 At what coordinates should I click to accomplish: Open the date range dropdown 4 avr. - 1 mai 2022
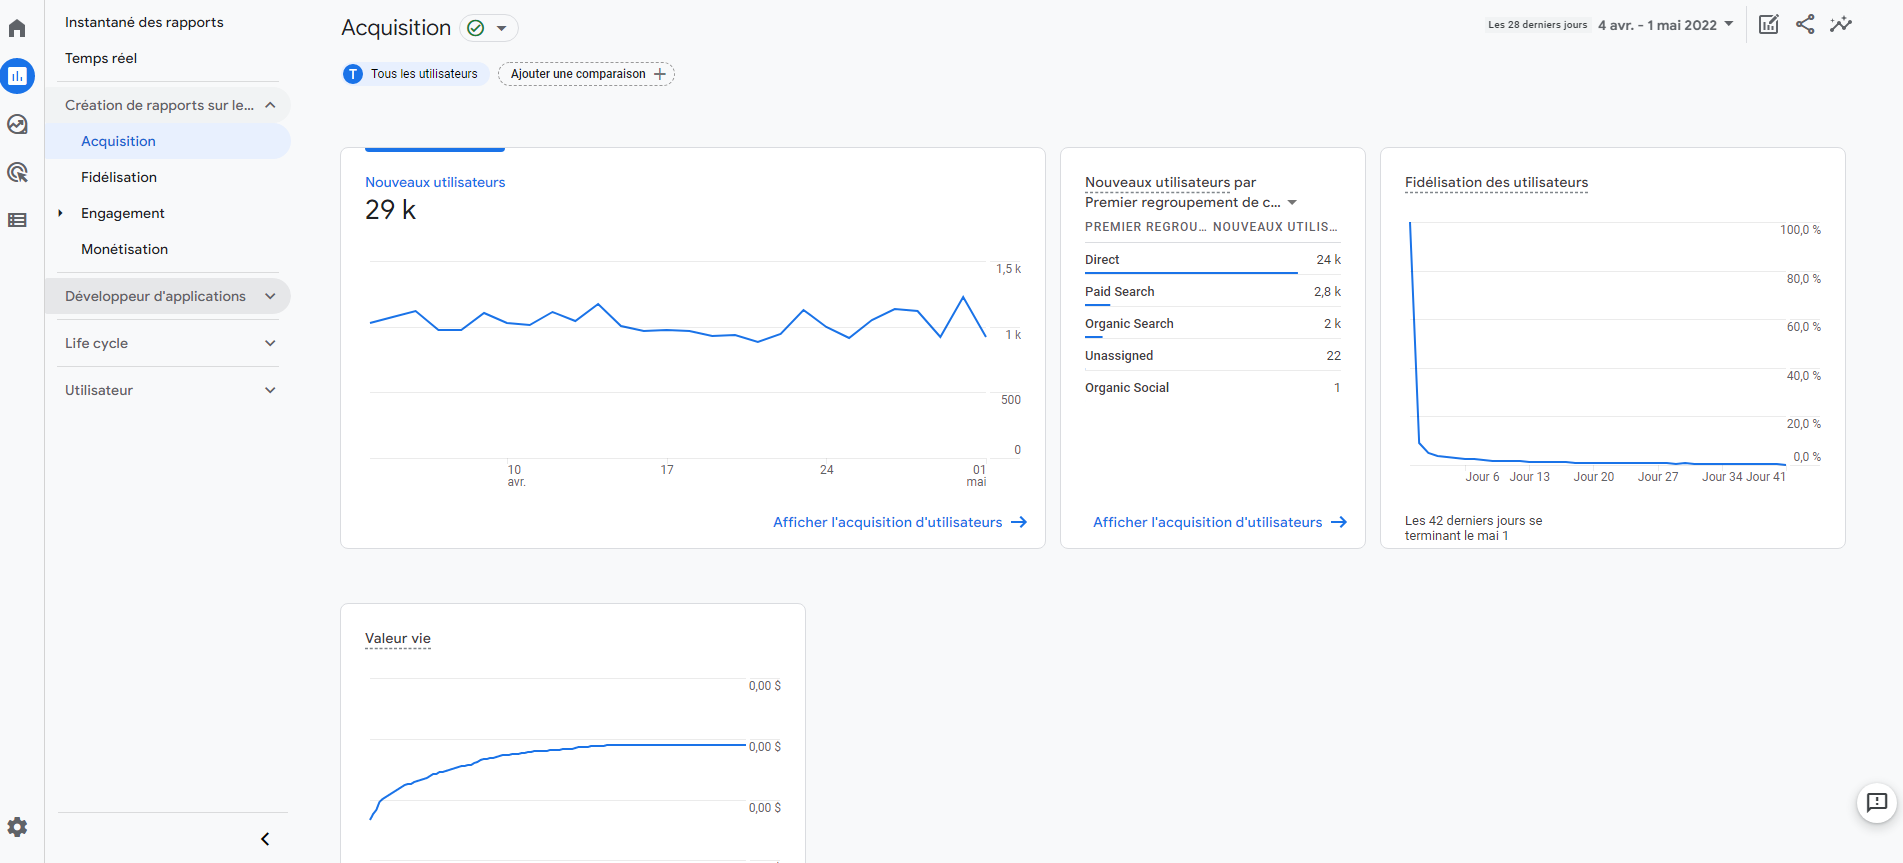(x=1665, y=25)
